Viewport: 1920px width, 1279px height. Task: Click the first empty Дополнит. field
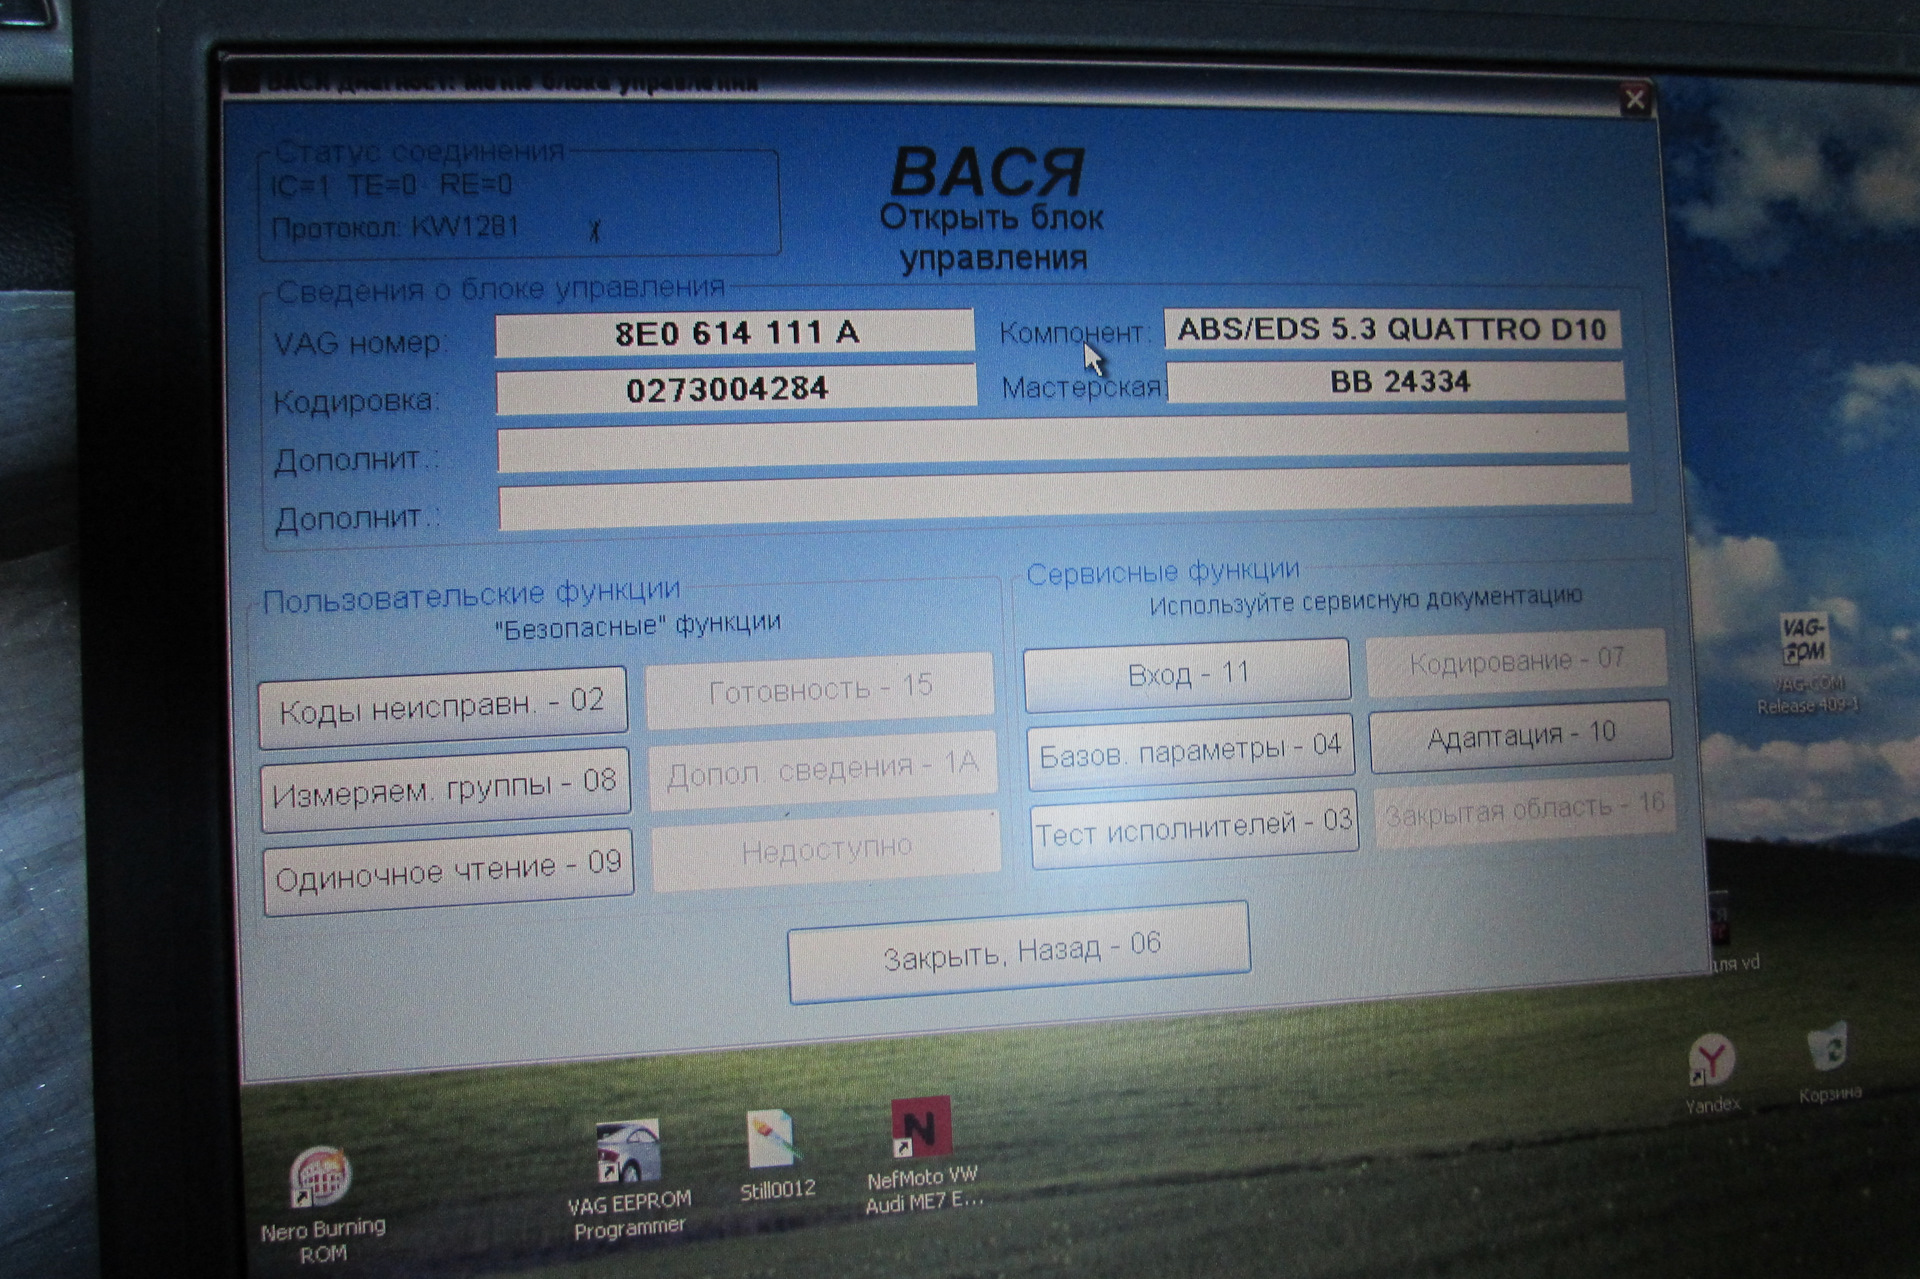pyautogui.click(x=1063, y=443)
